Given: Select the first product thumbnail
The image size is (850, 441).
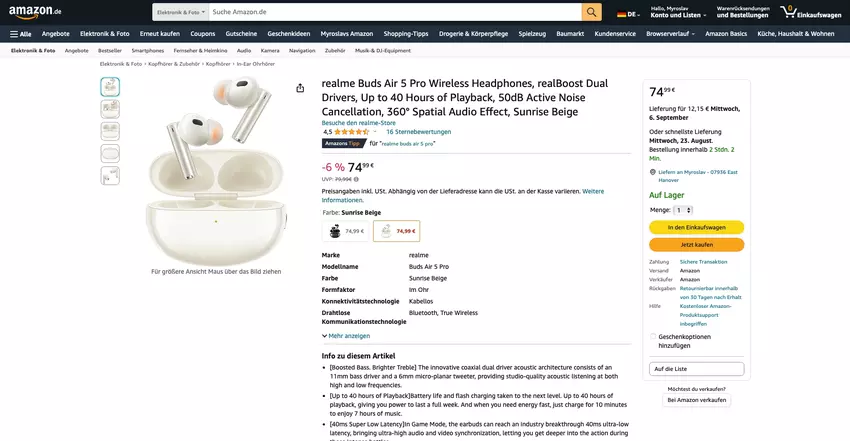Looking at the screenshot, I should click(110, 87).
